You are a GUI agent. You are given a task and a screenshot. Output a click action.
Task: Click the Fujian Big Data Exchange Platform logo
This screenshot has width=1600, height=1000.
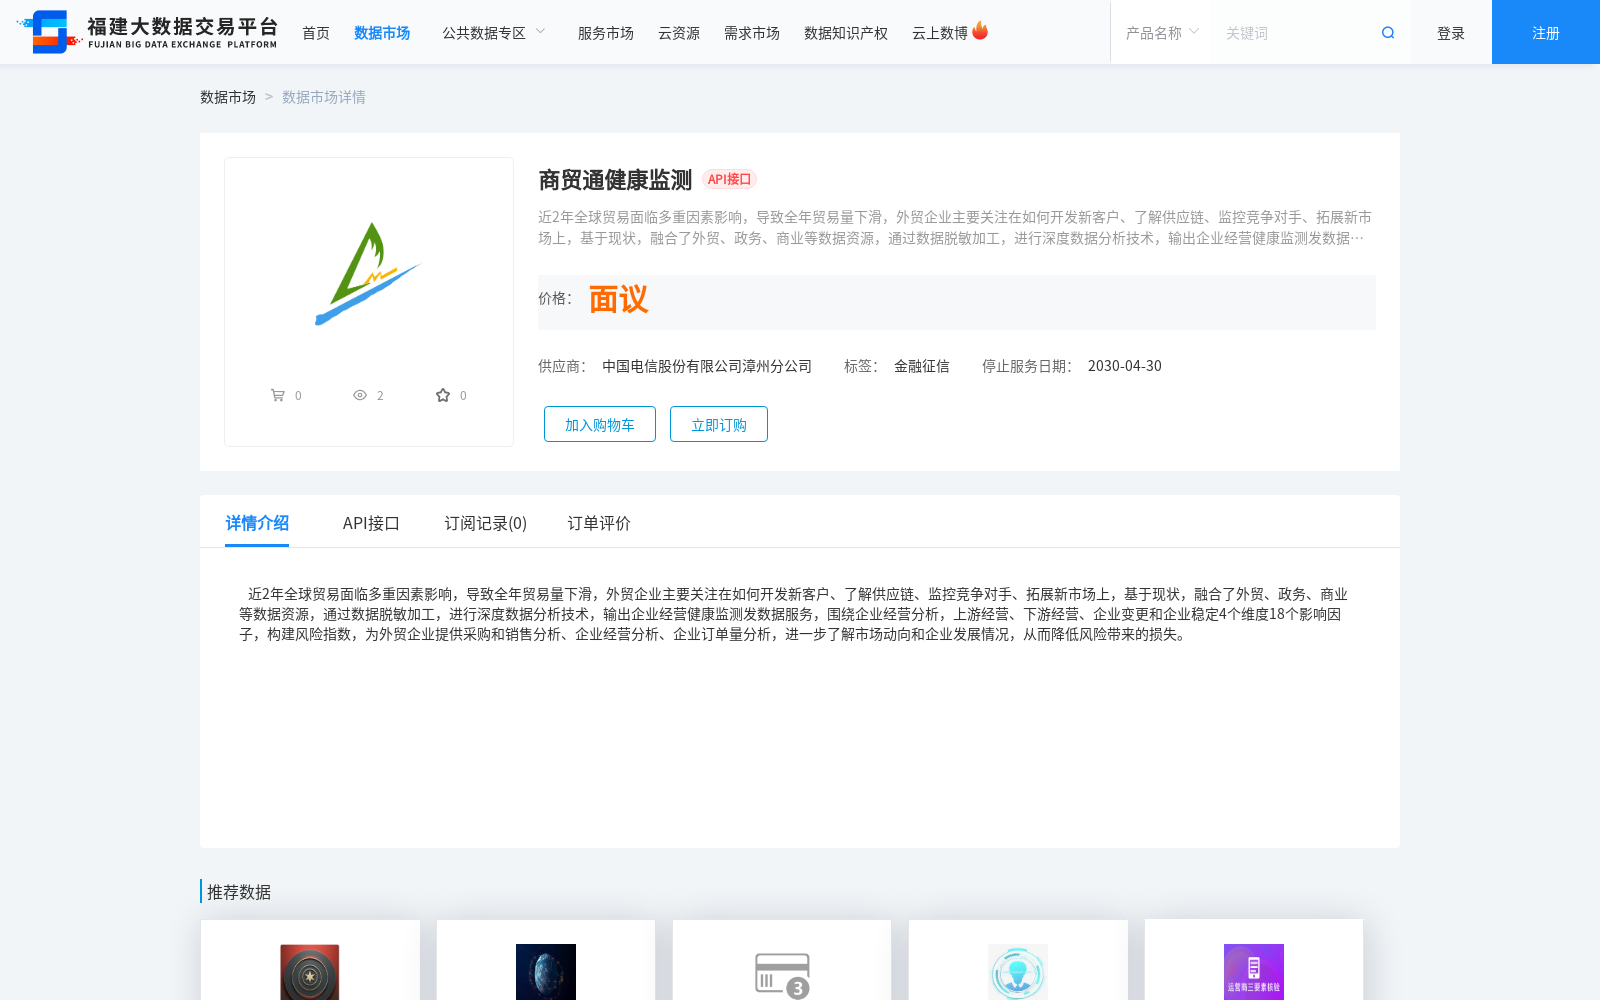[148, 32]
